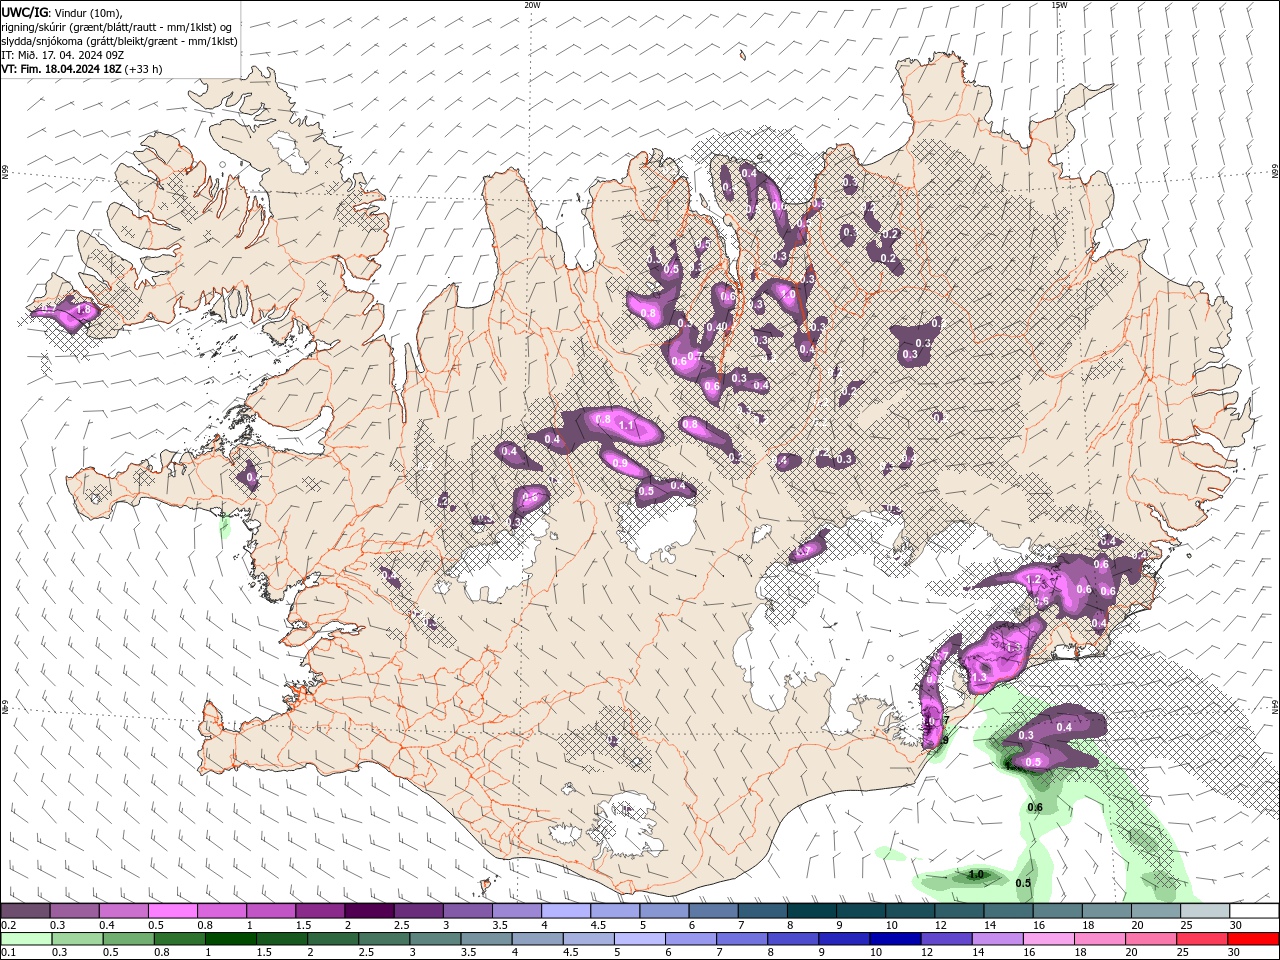
Task: Click the '1.0' value on green offshore rain patch
Action: pos(976,874)
